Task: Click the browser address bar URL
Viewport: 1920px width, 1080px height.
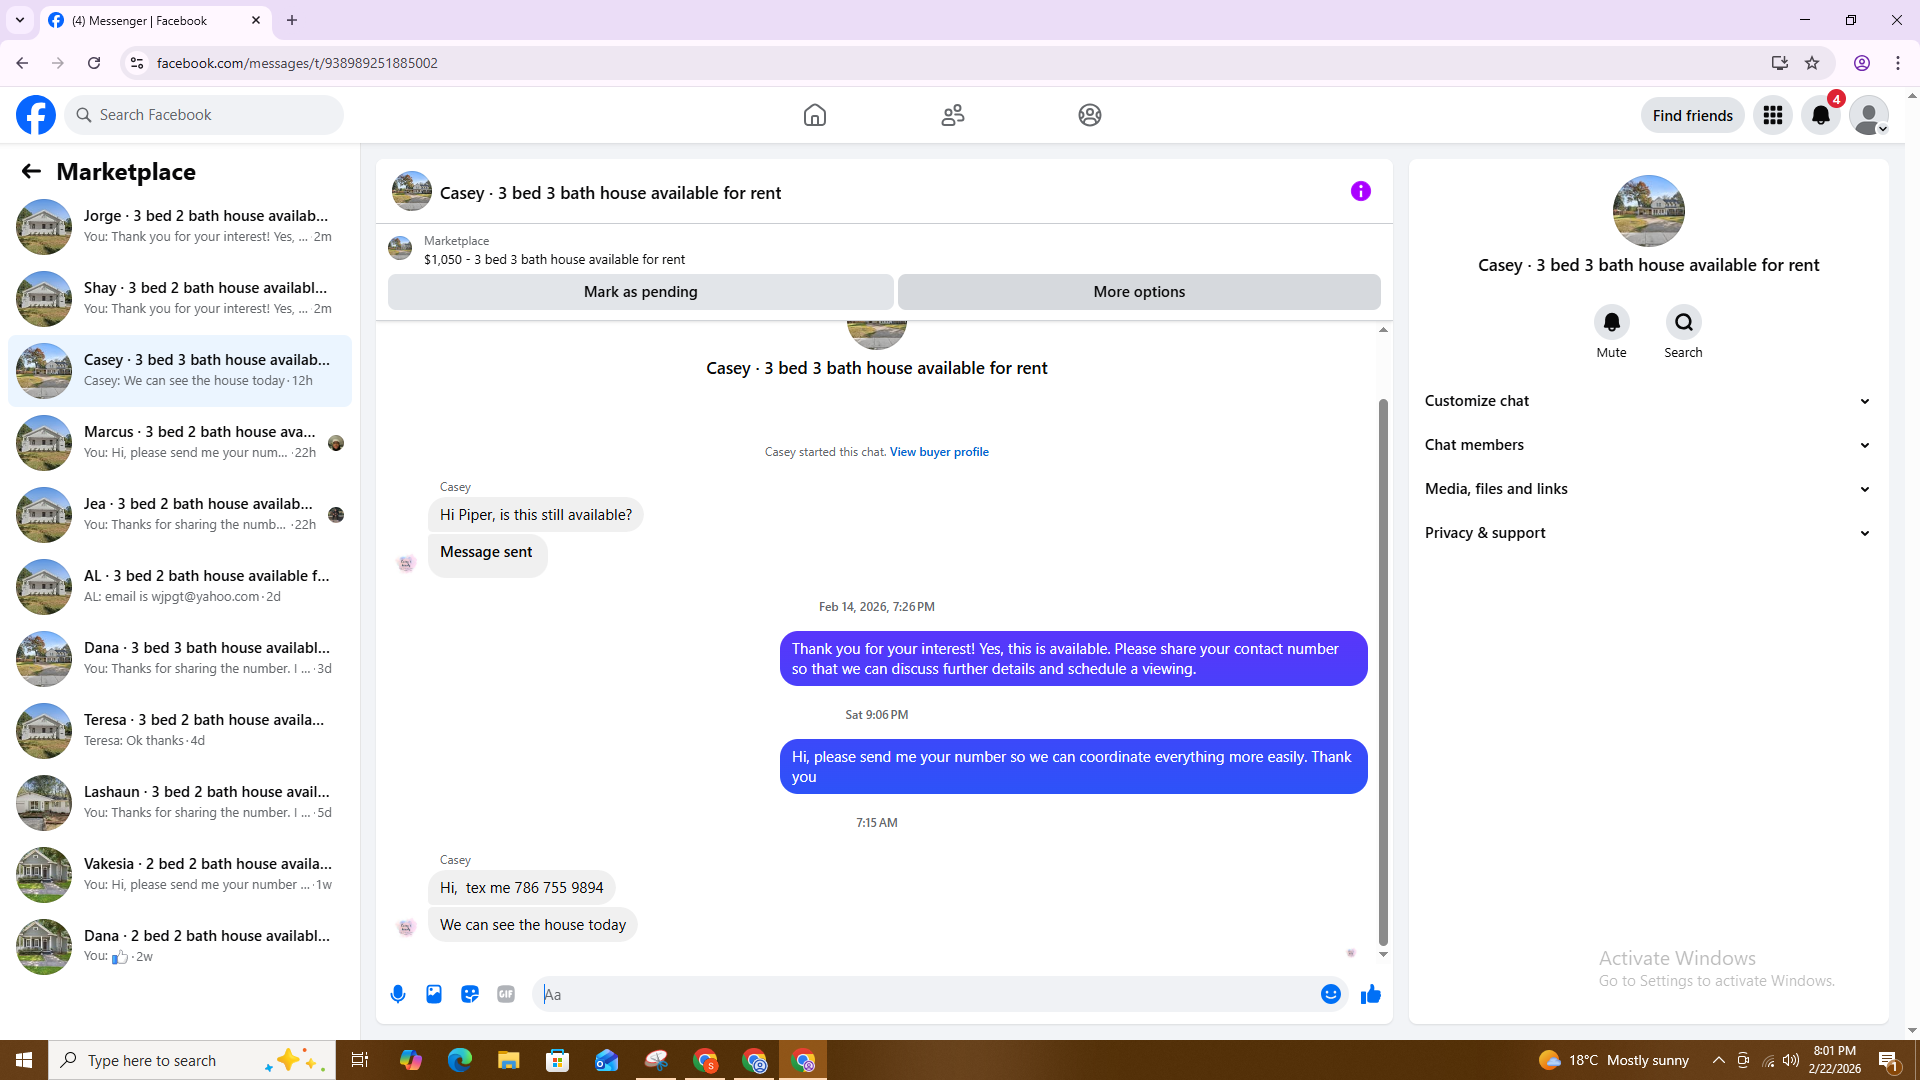Action: click(297, 63)
